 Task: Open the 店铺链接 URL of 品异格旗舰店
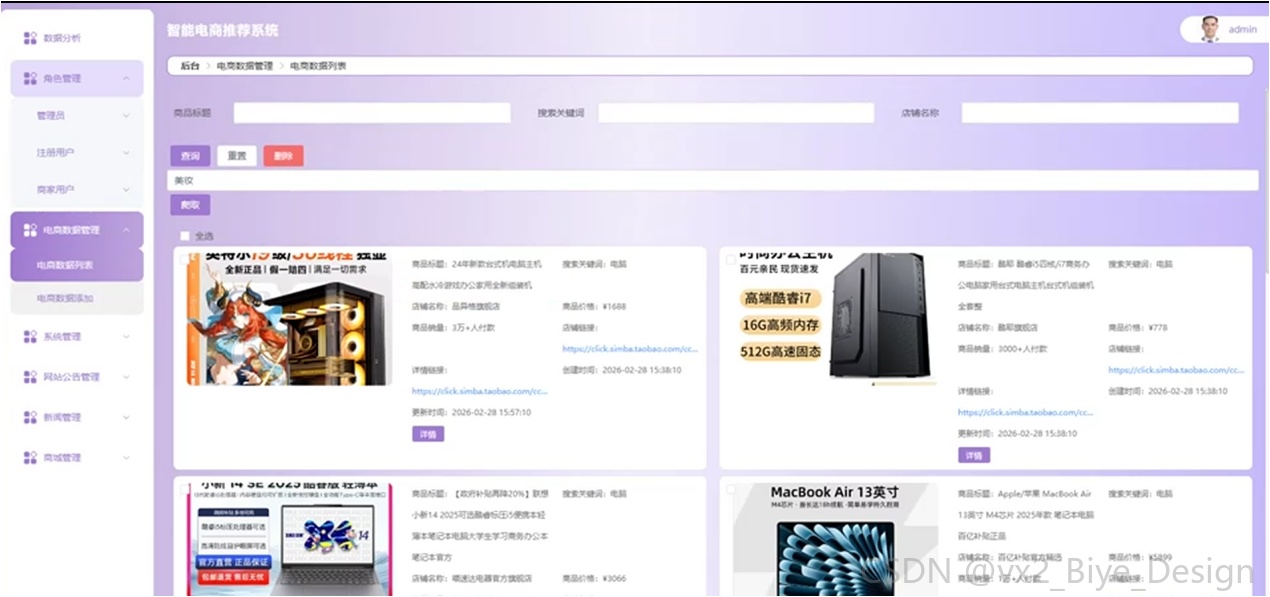(x=630, y=349)
